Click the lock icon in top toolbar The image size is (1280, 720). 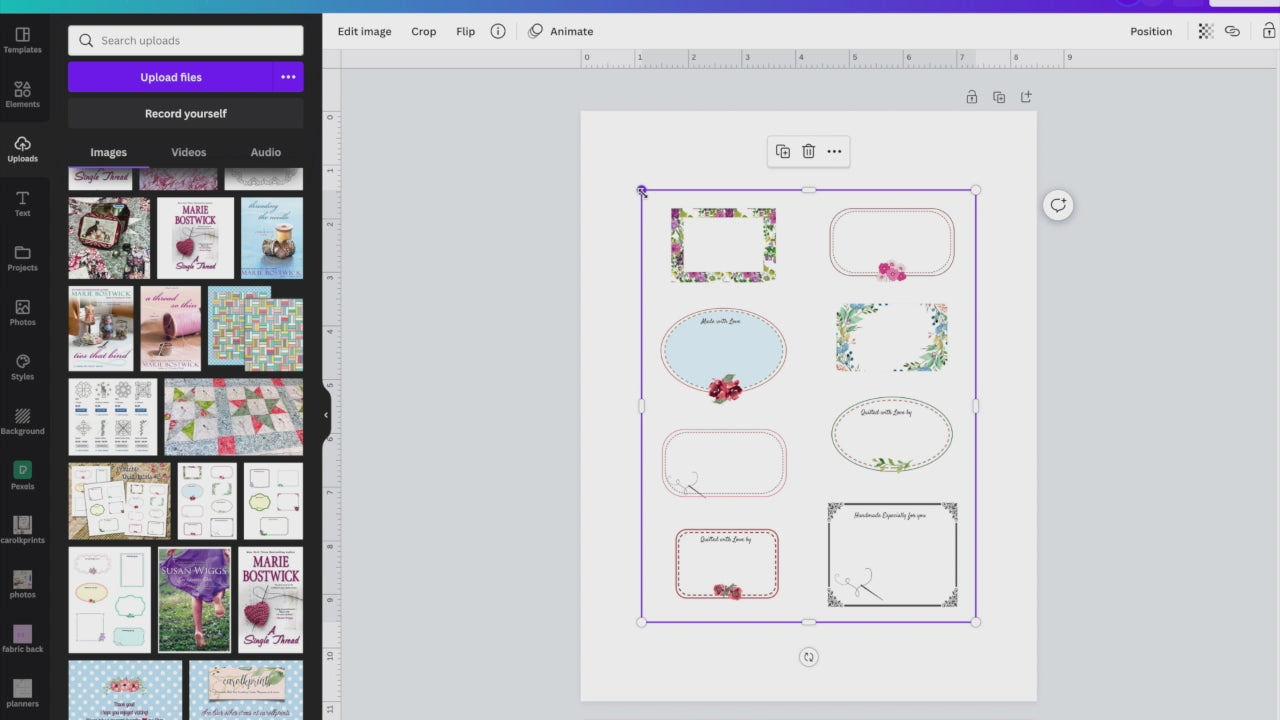[x=1270, y=31]
